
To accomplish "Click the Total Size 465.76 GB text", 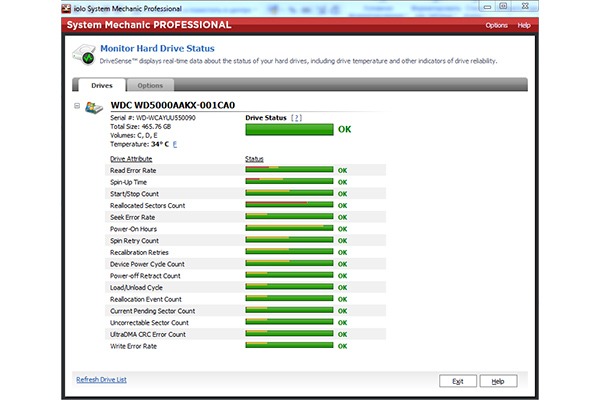I will tap(140, 127).
